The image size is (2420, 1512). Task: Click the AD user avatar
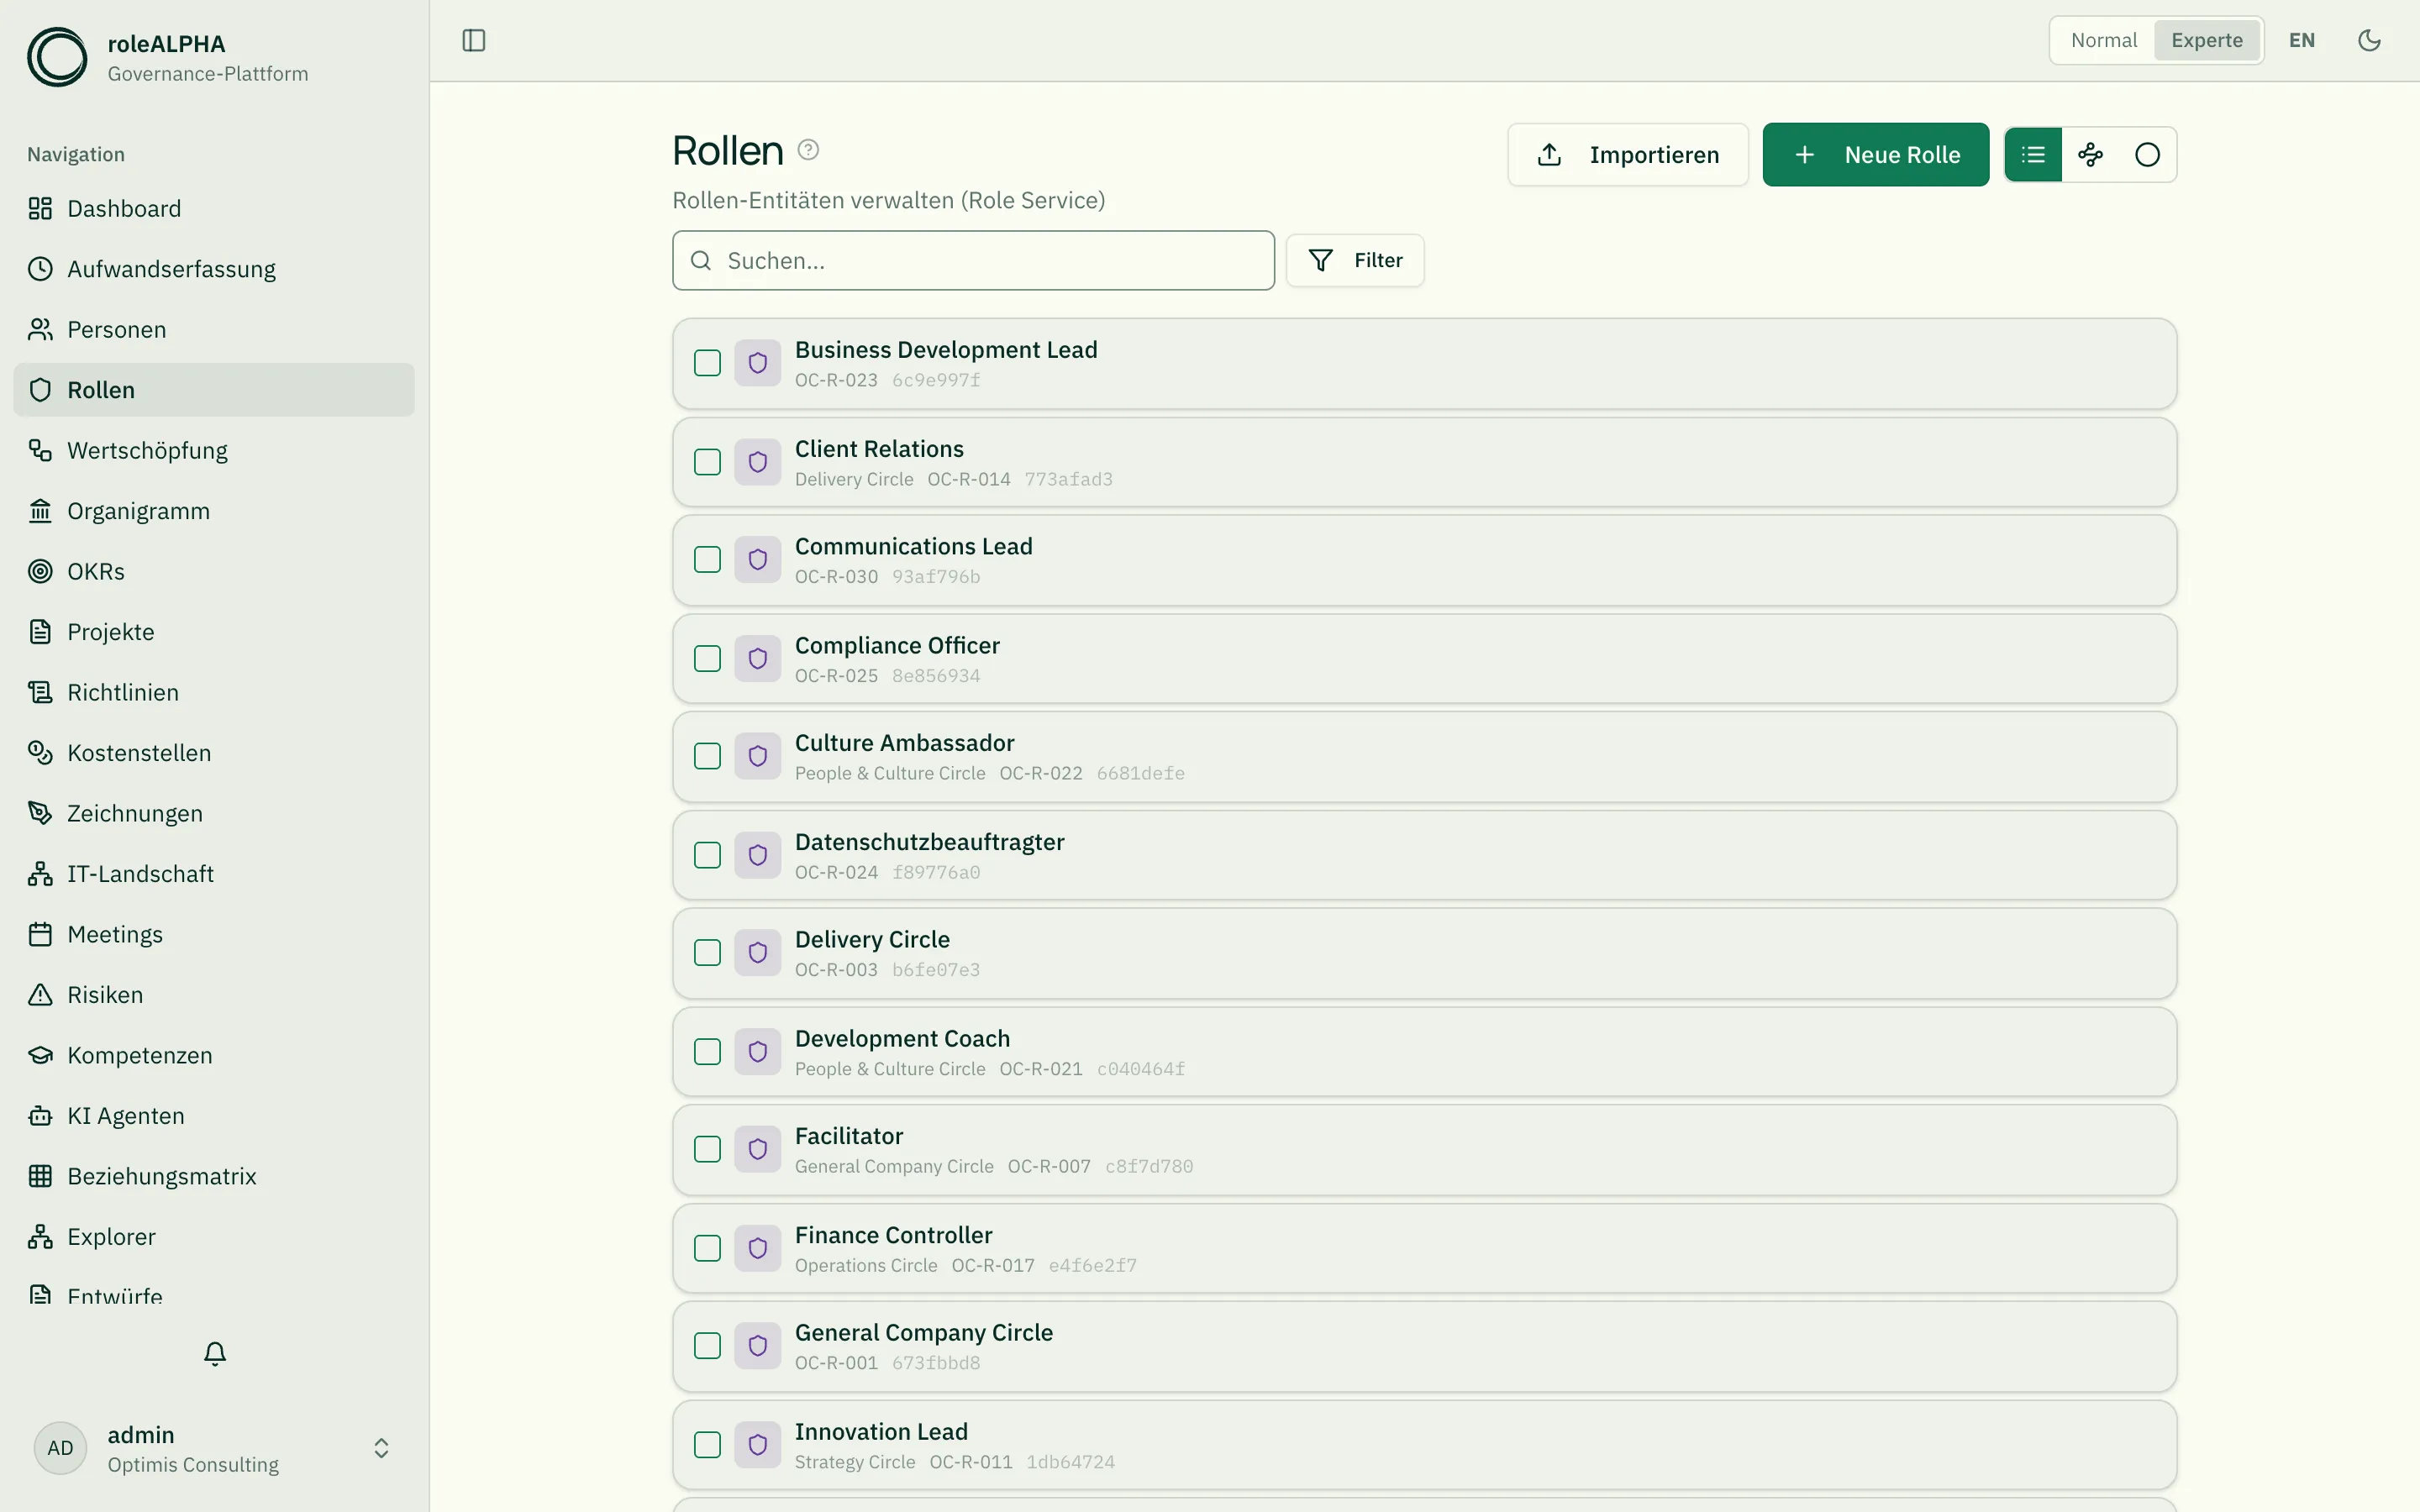tap(60, 1448)
